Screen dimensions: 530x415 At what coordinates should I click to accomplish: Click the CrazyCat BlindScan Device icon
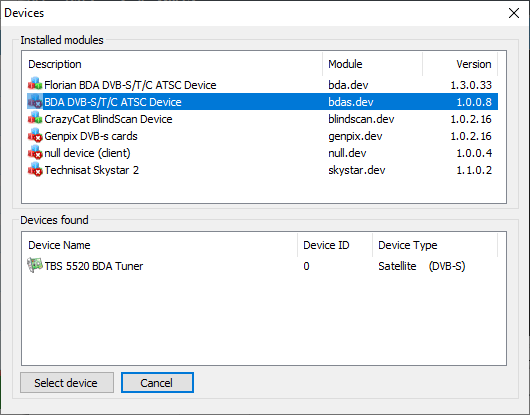(35, 118)
